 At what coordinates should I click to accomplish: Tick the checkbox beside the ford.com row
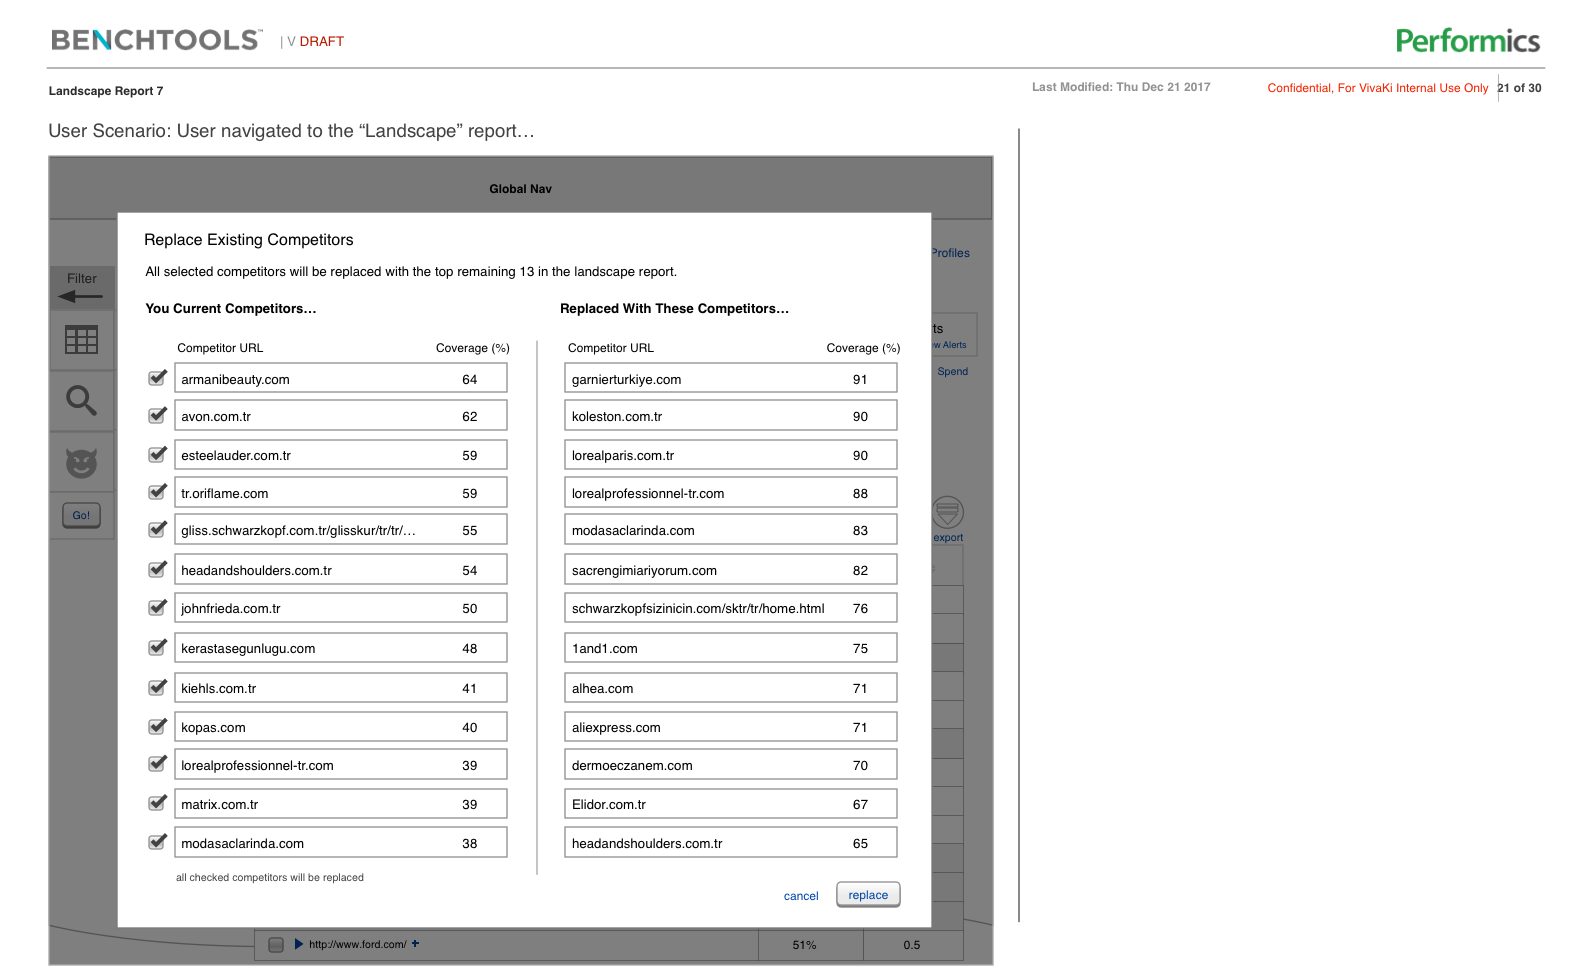276,945
